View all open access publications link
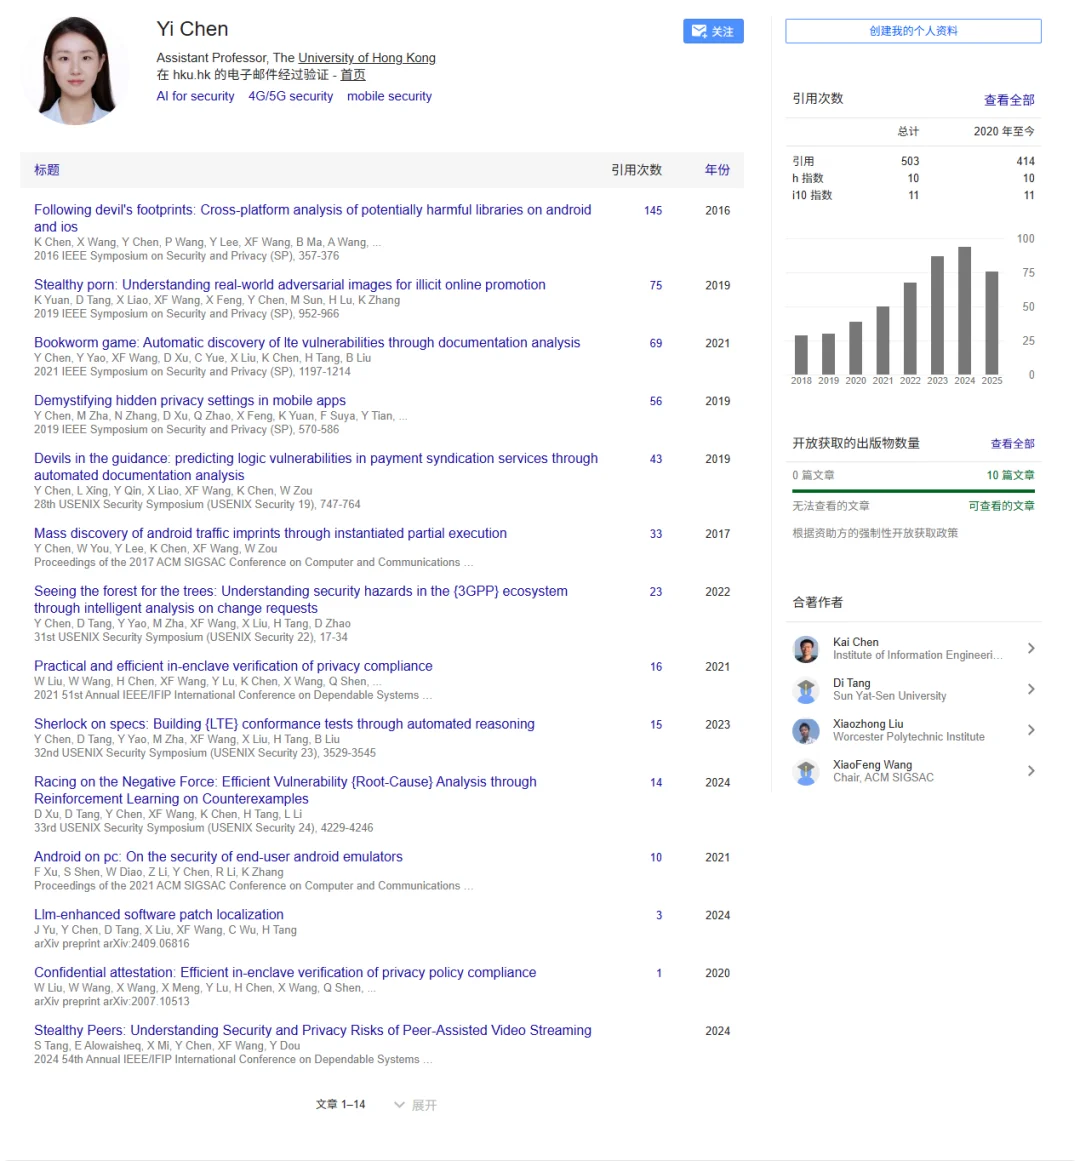1080x1161 pixels. coord(1012,444)
